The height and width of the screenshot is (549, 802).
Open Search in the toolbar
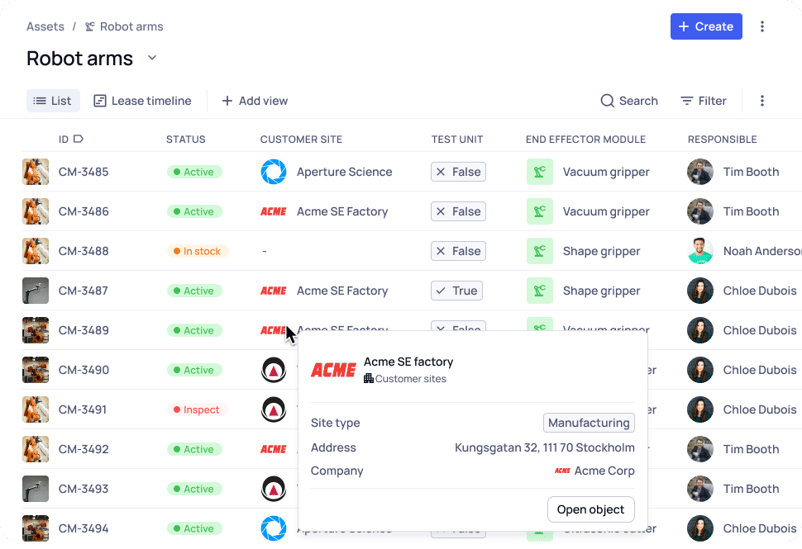coord(629,101)
